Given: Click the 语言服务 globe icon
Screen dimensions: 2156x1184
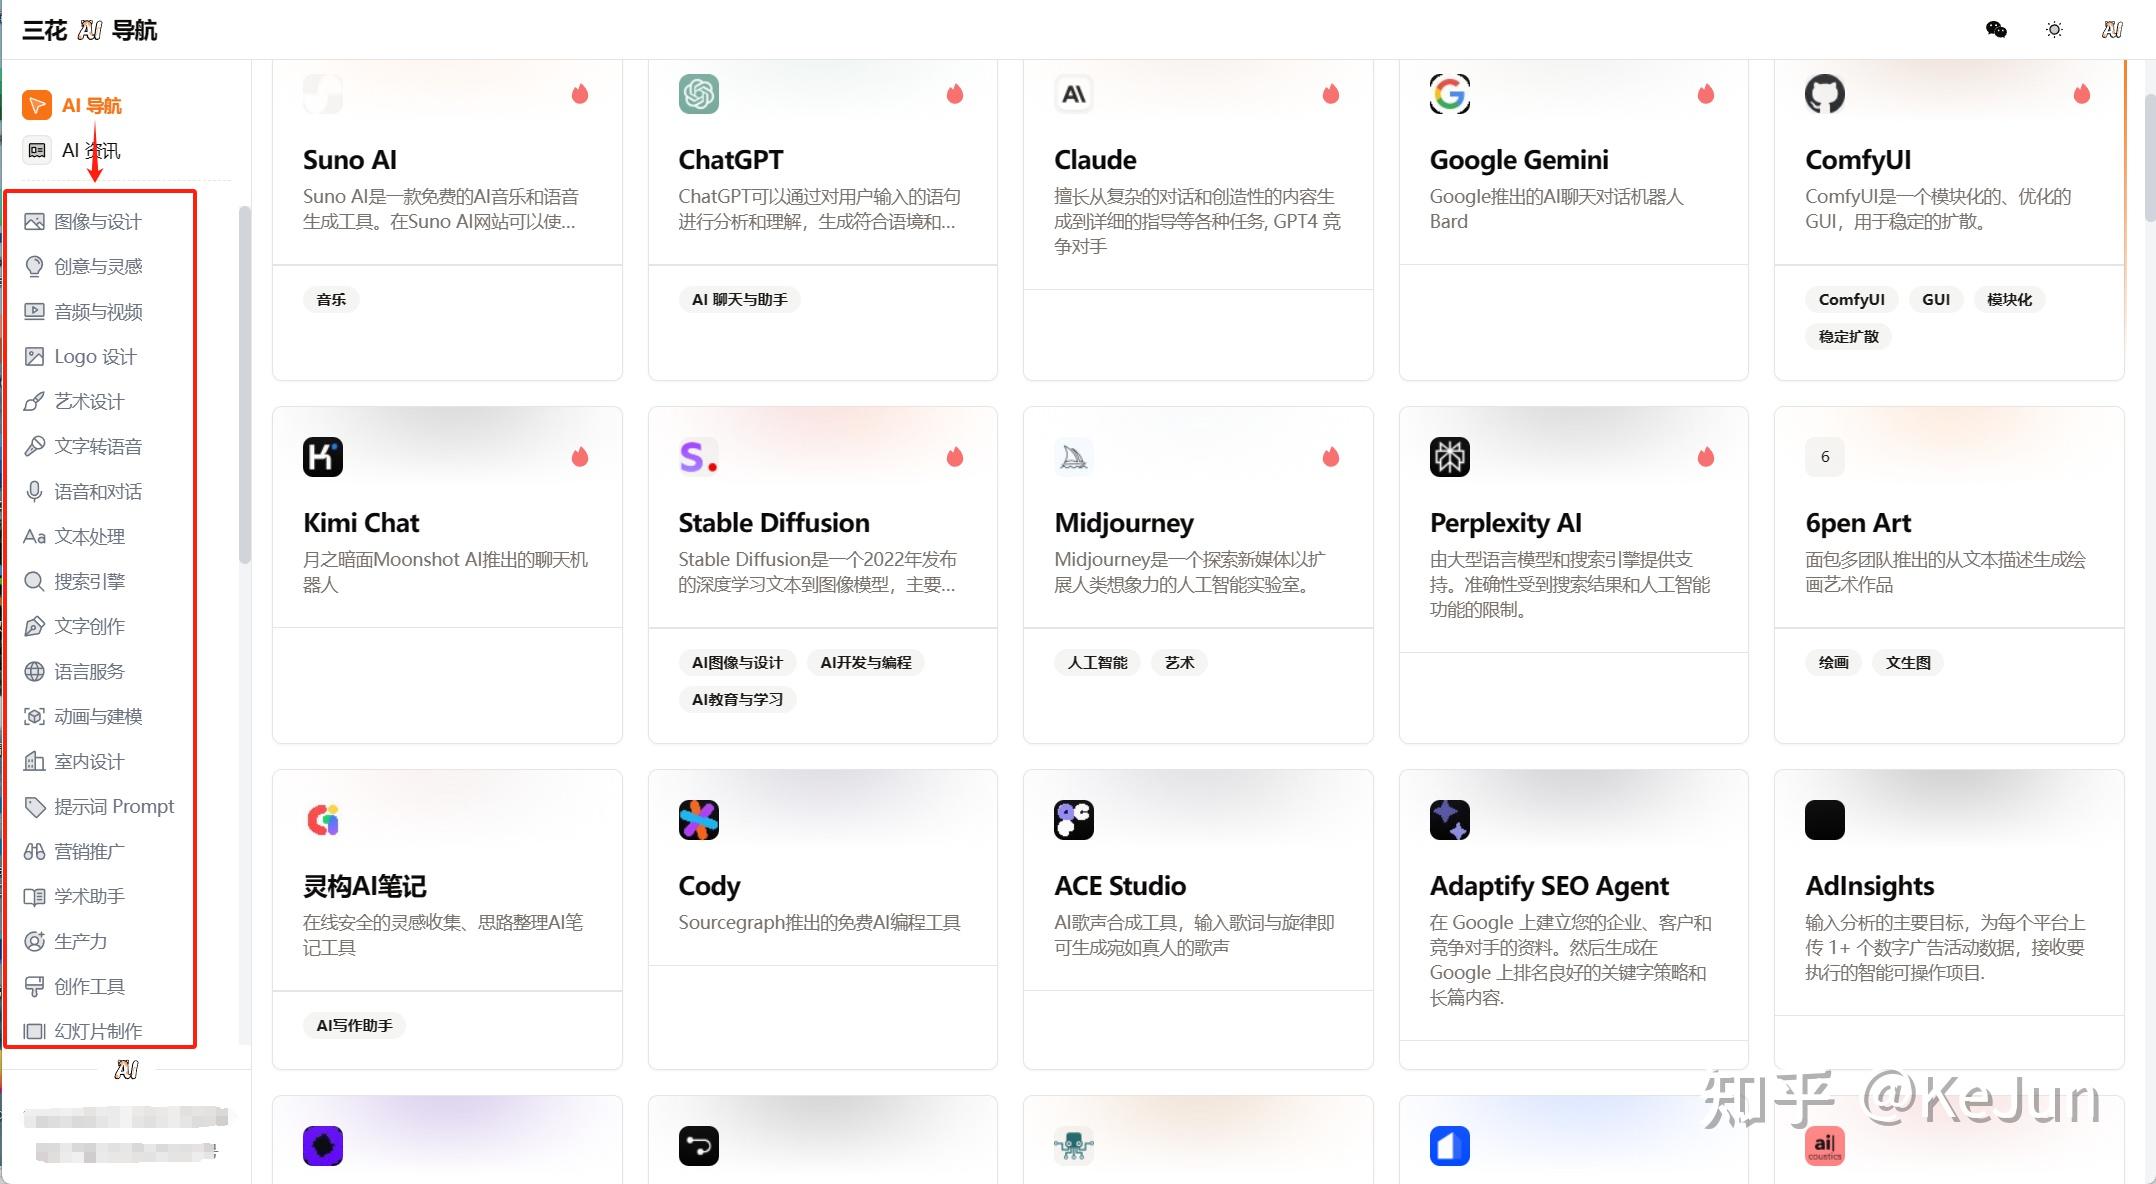Looking at the screenshot, I should coord(34,671).
